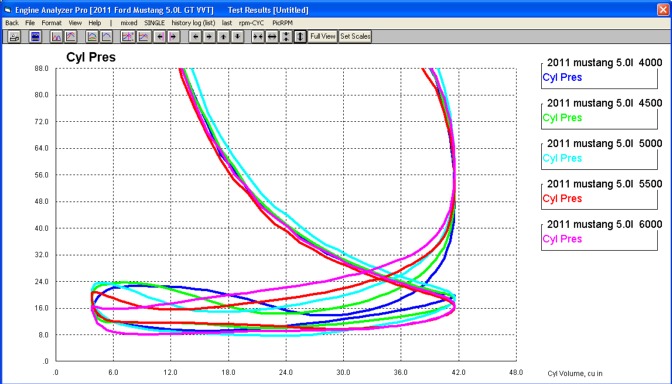
Task: Click the Set Scales button
Action: 355,37
